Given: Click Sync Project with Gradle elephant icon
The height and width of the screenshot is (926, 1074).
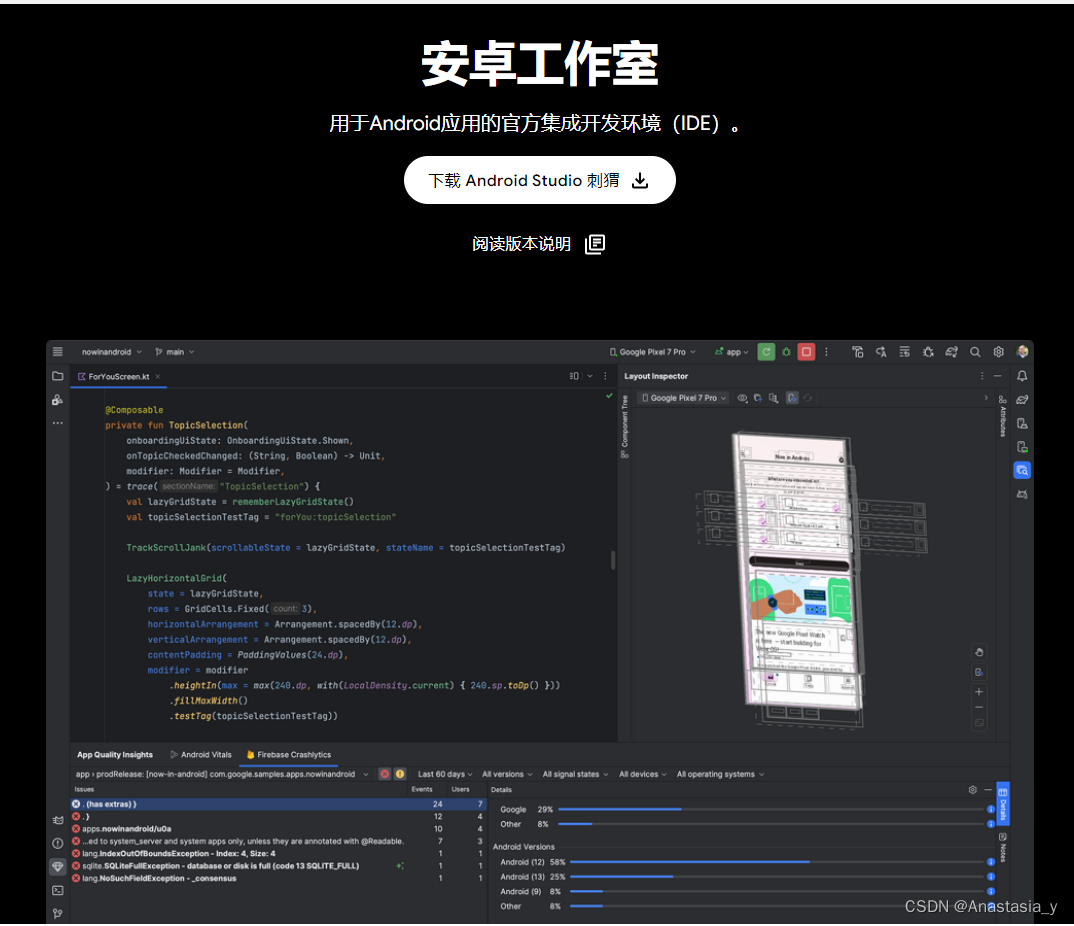Looking at the screenshot, I should (951, 351).
